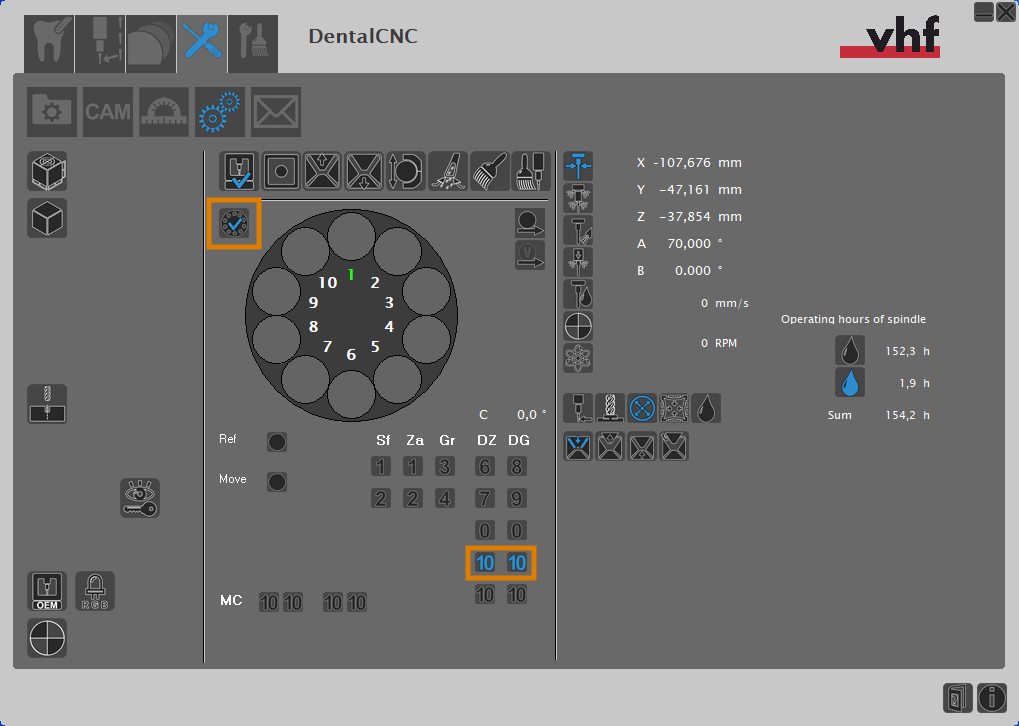Click button 6 under DZ
This screenshot has width=1019, height=726.
pos(485,467)
